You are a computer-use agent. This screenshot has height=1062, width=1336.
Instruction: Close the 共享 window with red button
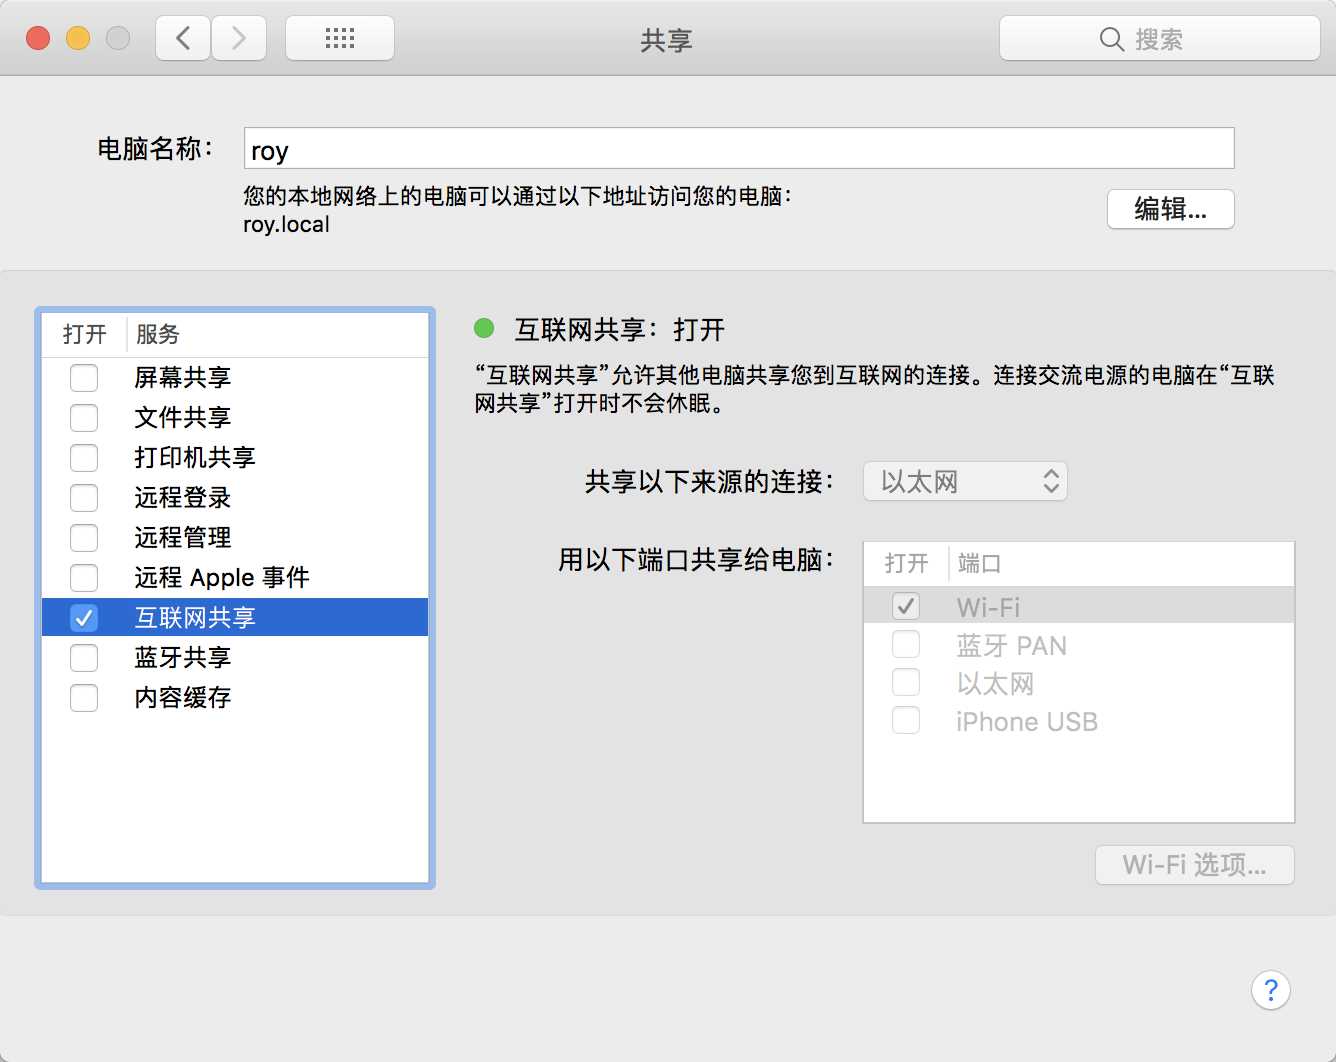tap(38, 39)
